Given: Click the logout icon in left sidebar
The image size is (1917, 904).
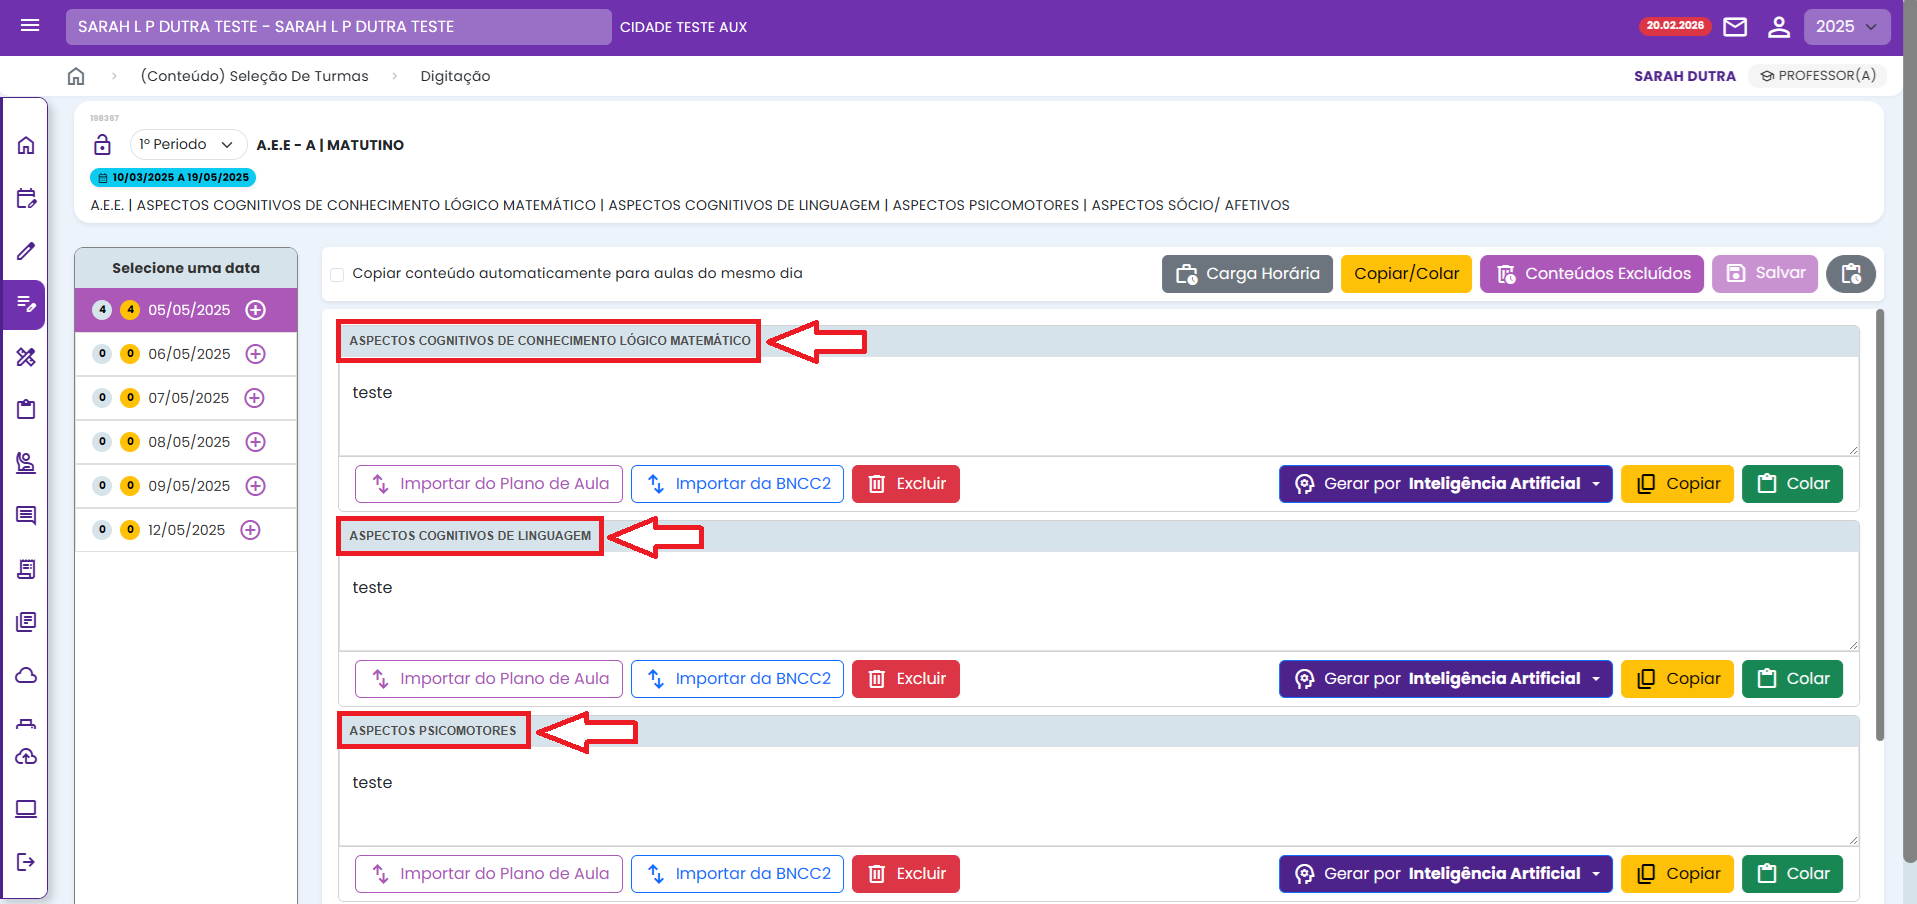Looking at the screenshot, I should 26,862.
